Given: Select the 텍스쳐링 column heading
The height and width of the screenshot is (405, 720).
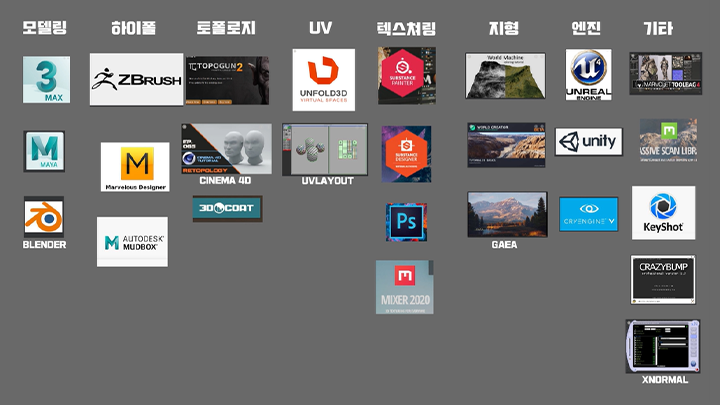Looking at the screenshot, I should [406, 28].
